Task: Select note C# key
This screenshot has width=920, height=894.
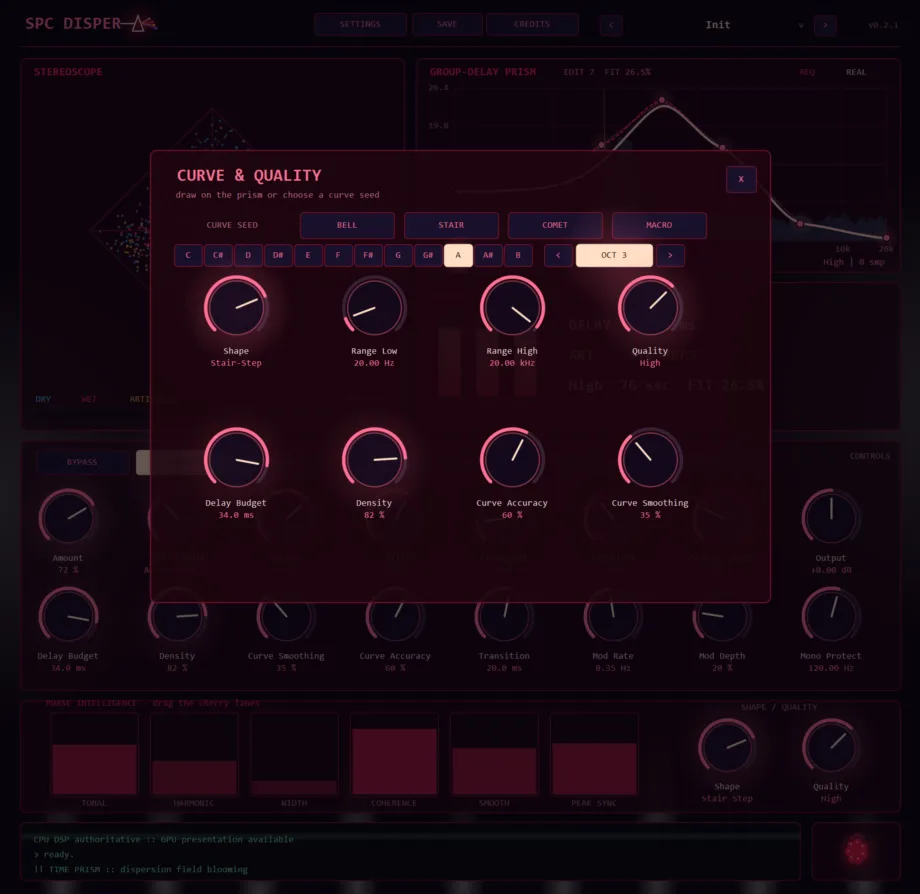Action: click(x=218, y=255)
